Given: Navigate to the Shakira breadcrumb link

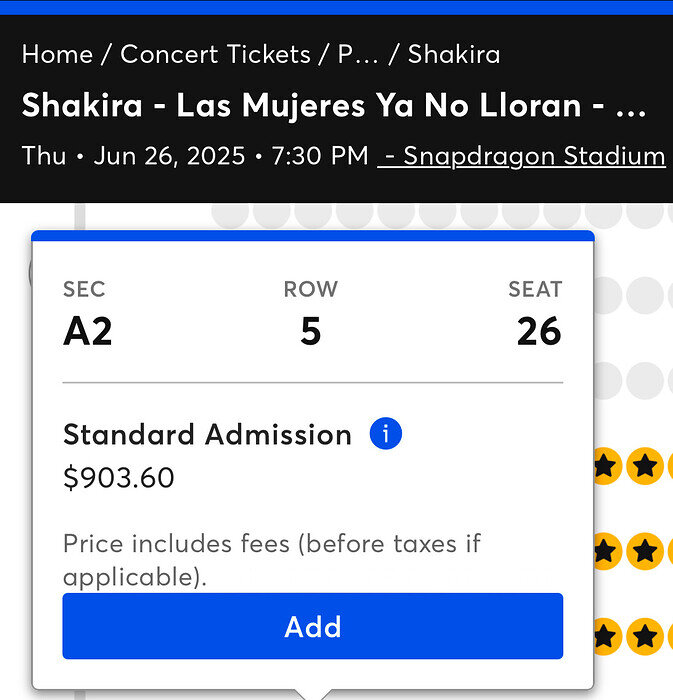Looking at the screenshot, I should coord(454,54).
